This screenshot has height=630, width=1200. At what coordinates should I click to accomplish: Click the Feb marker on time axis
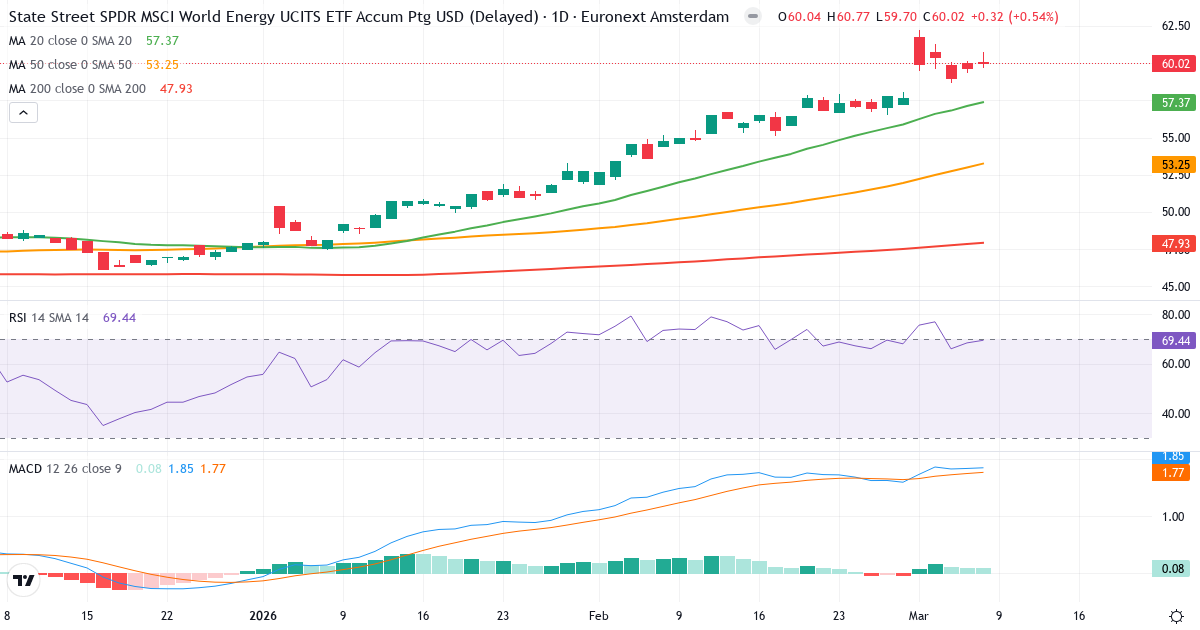click(598, 616)
